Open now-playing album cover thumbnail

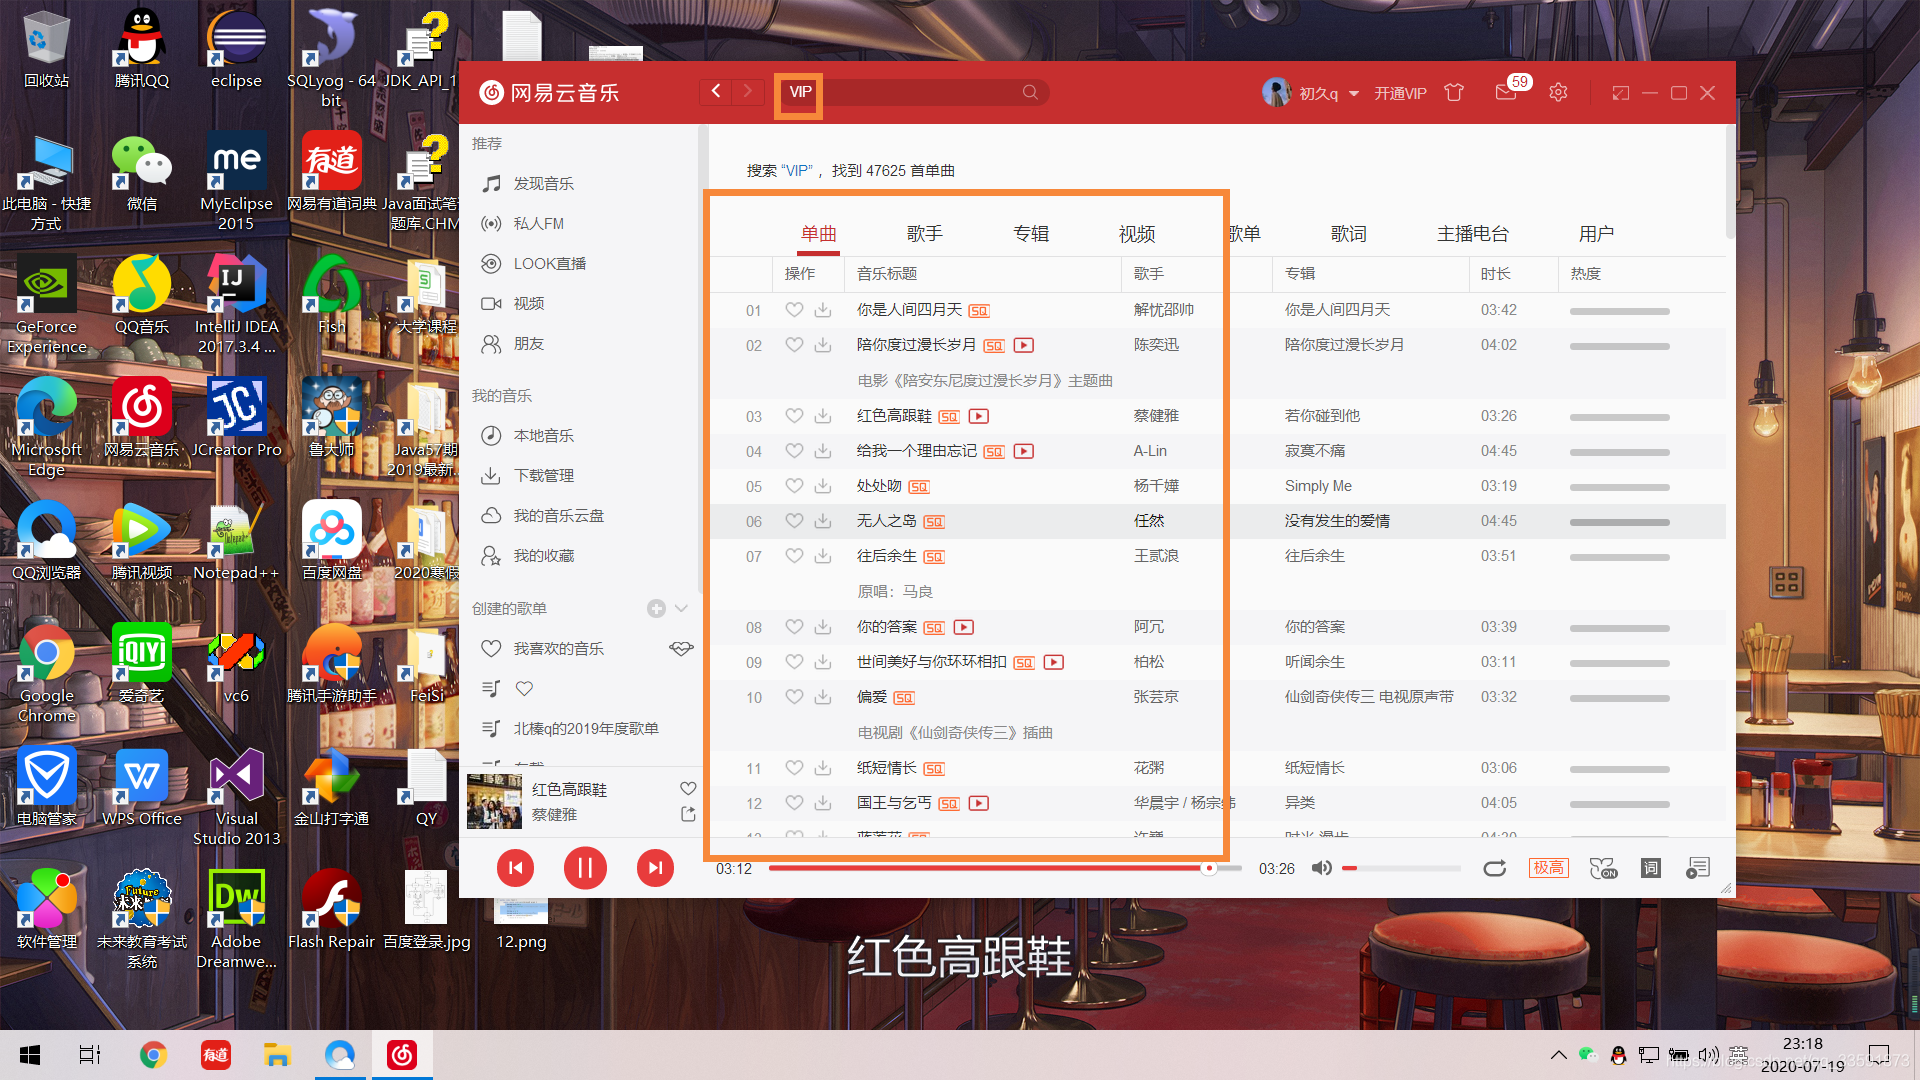point(494,801)
